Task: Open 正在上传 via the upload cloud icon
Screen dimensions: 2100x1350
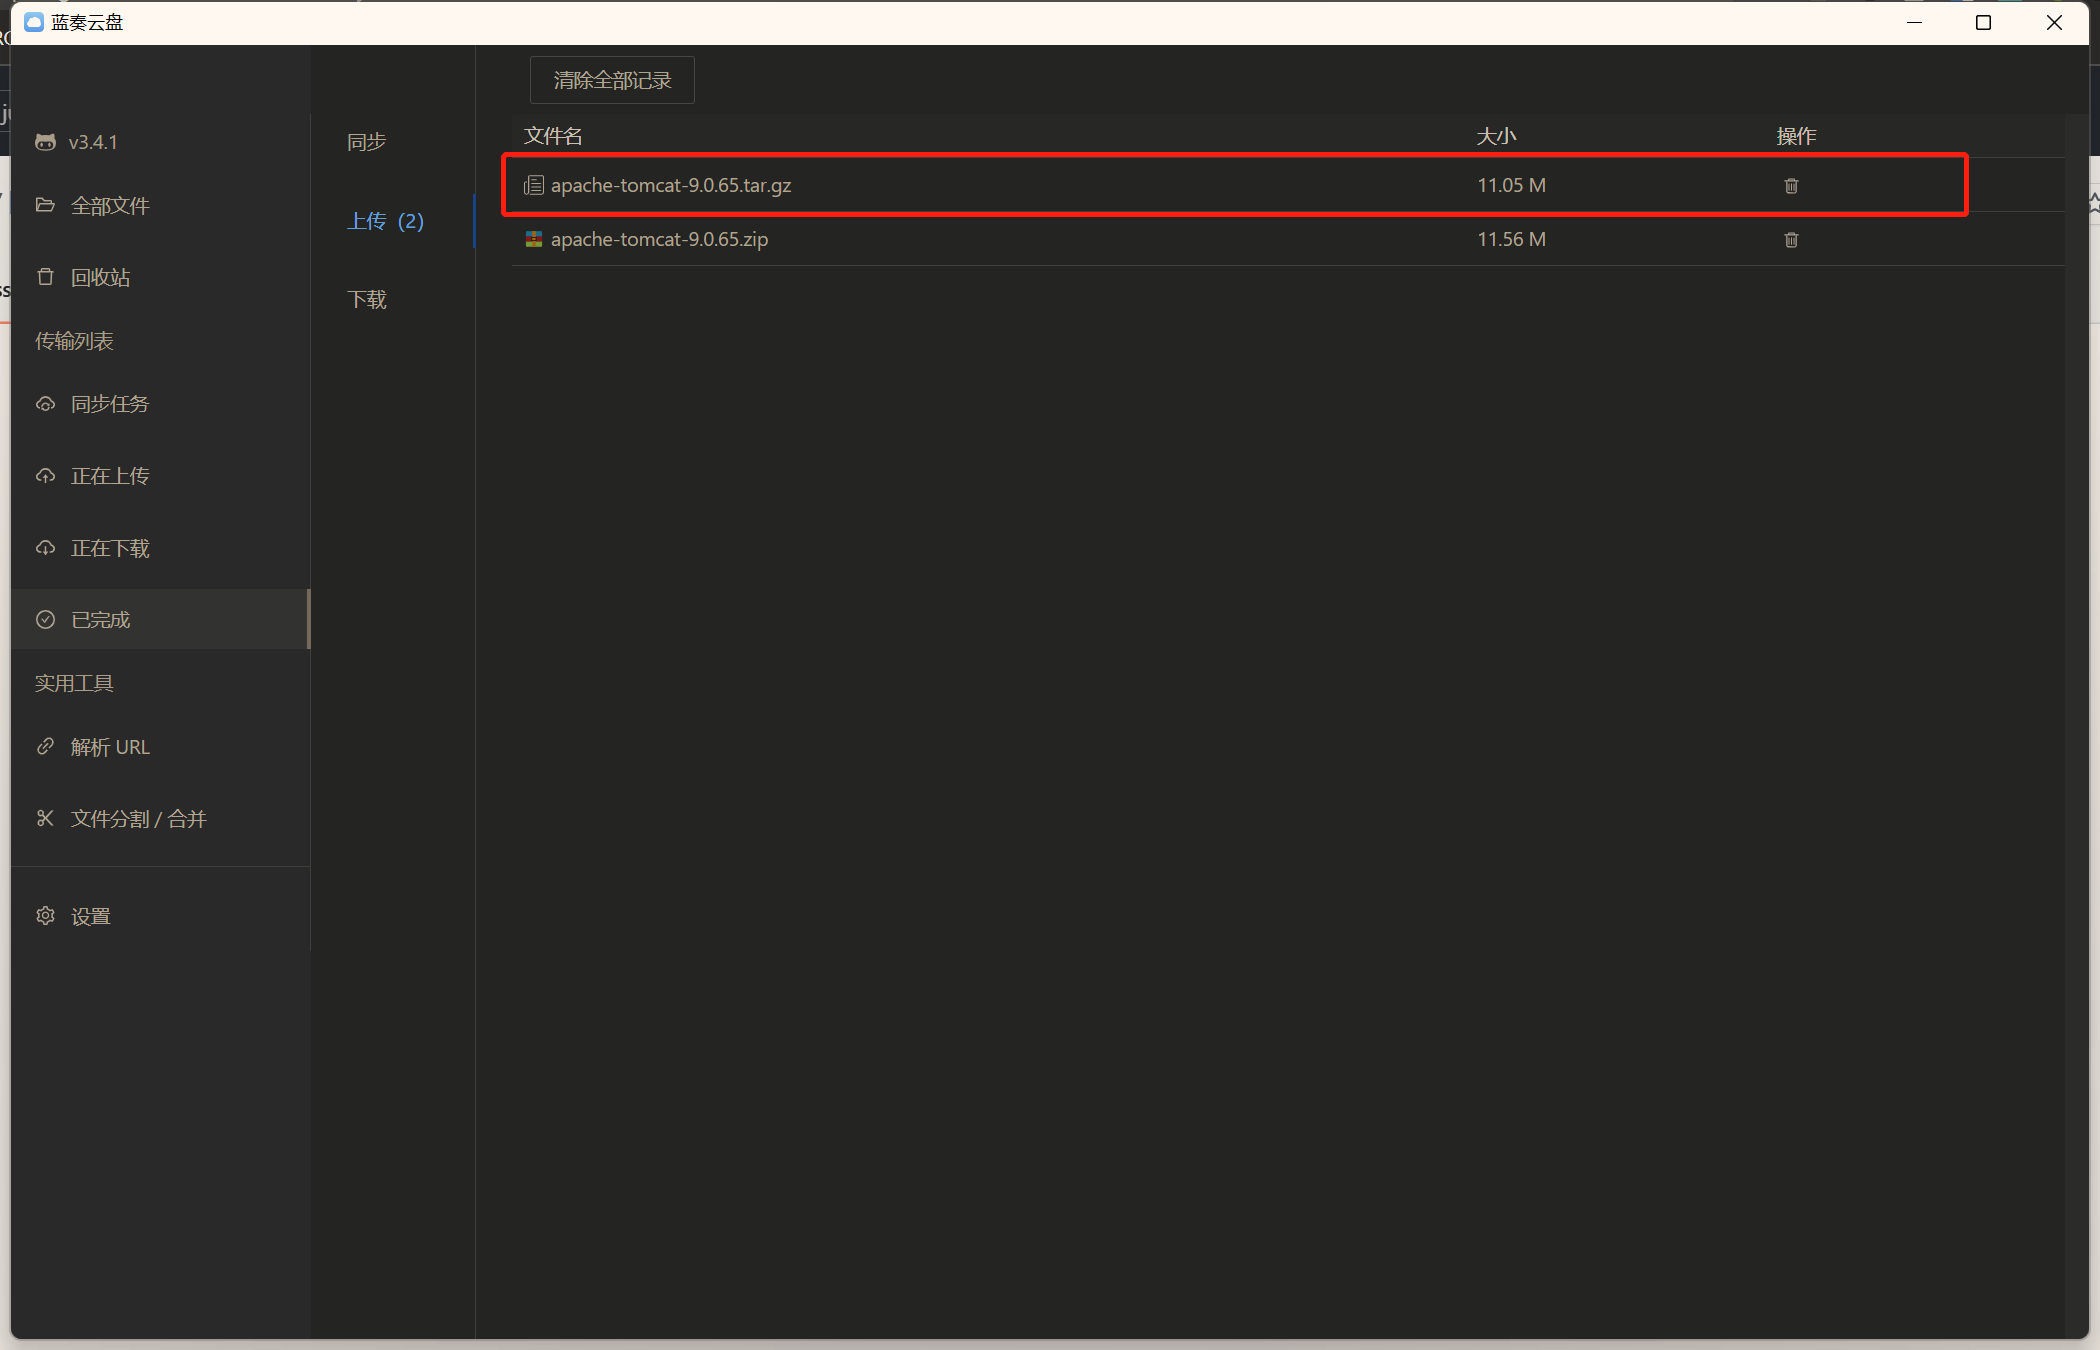Action: pos(45,476)
